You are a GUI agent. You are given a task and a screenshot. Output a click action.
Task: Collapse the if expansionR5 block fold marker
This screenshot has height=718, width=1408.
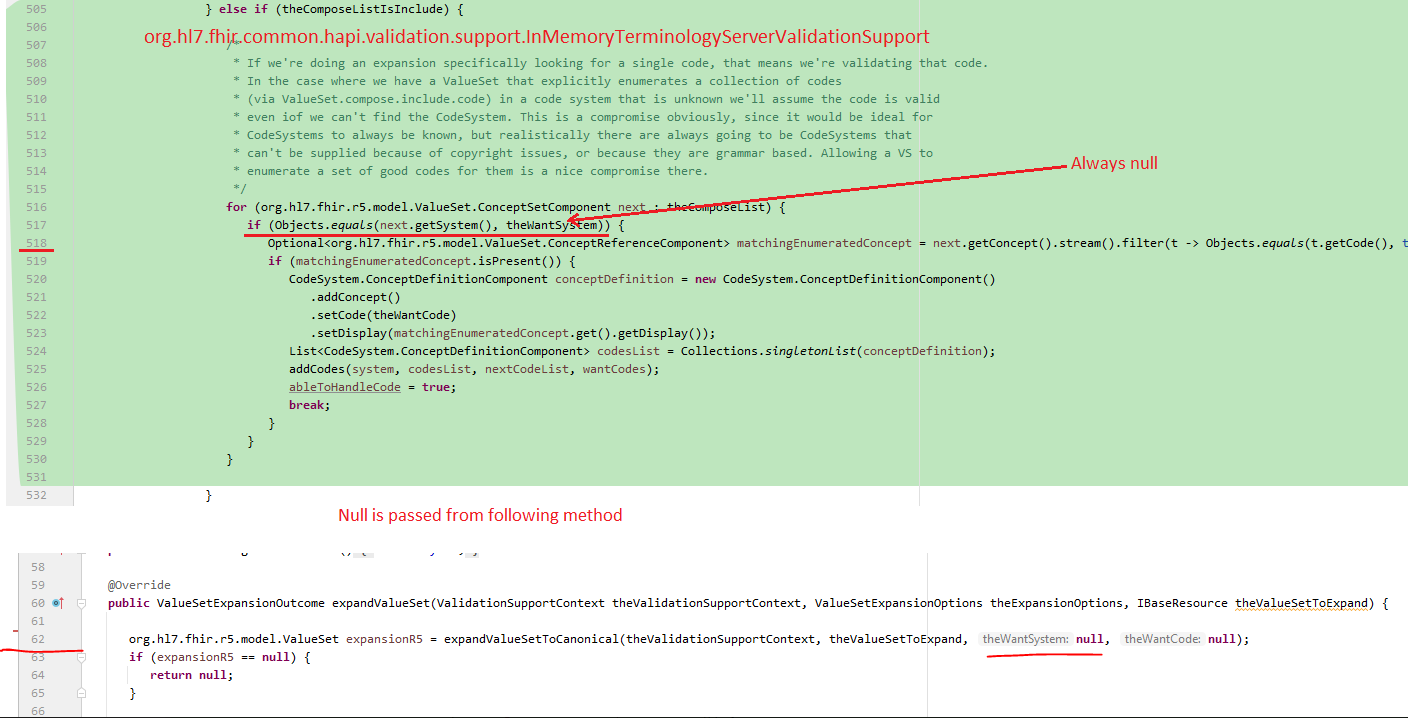pyautogui.click(x=81, y=656)
